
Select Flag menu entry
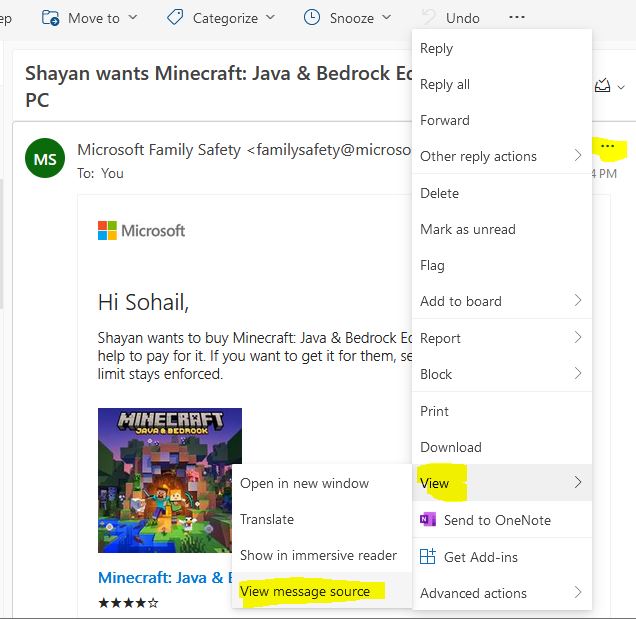pyautogui.click(x=502, y=265)
